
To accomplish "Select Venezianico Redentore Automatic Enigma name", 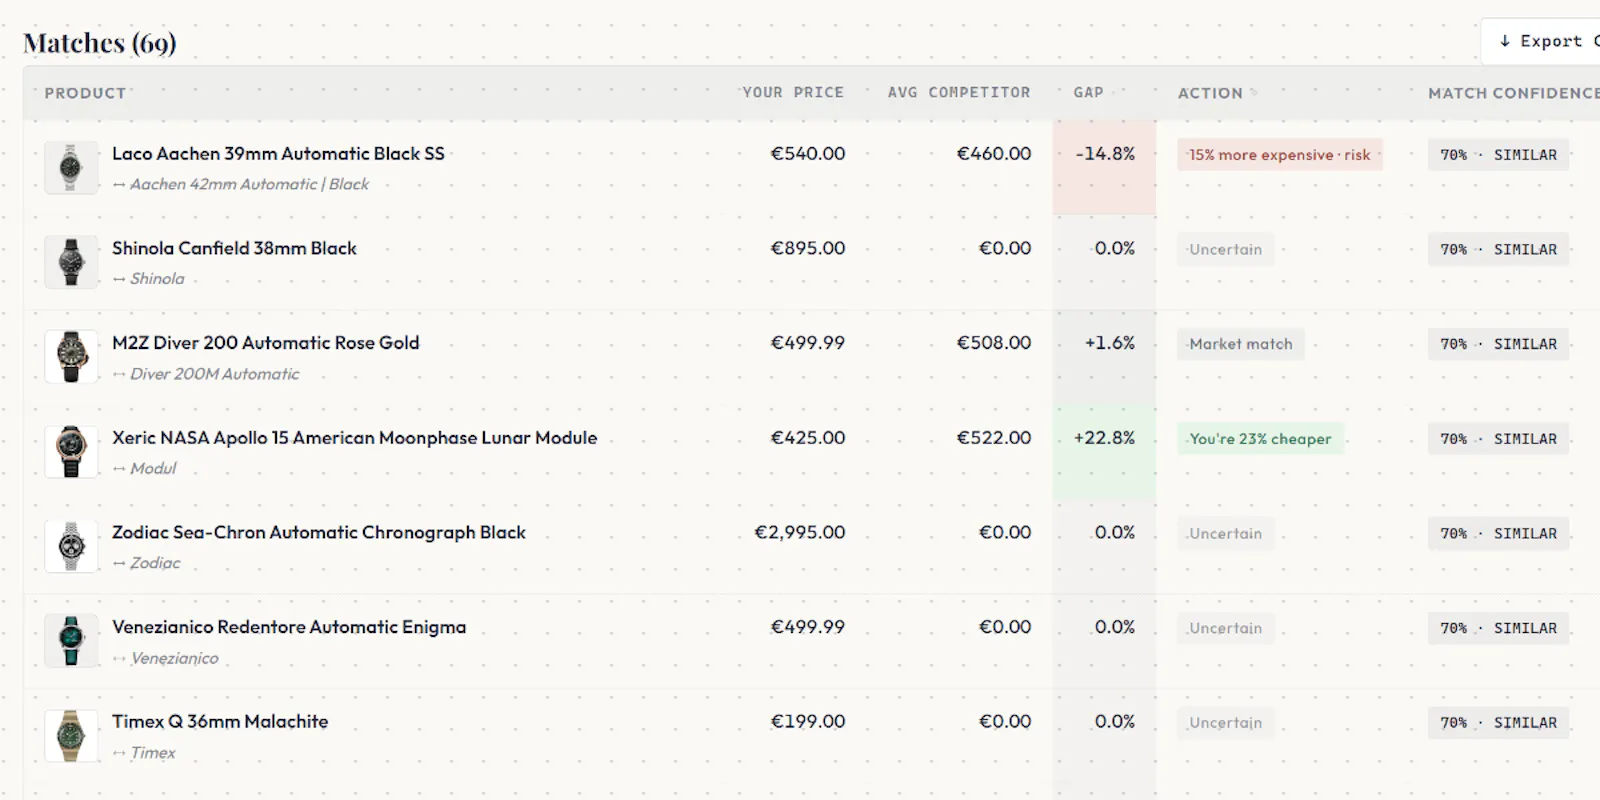I will point(289,627).
